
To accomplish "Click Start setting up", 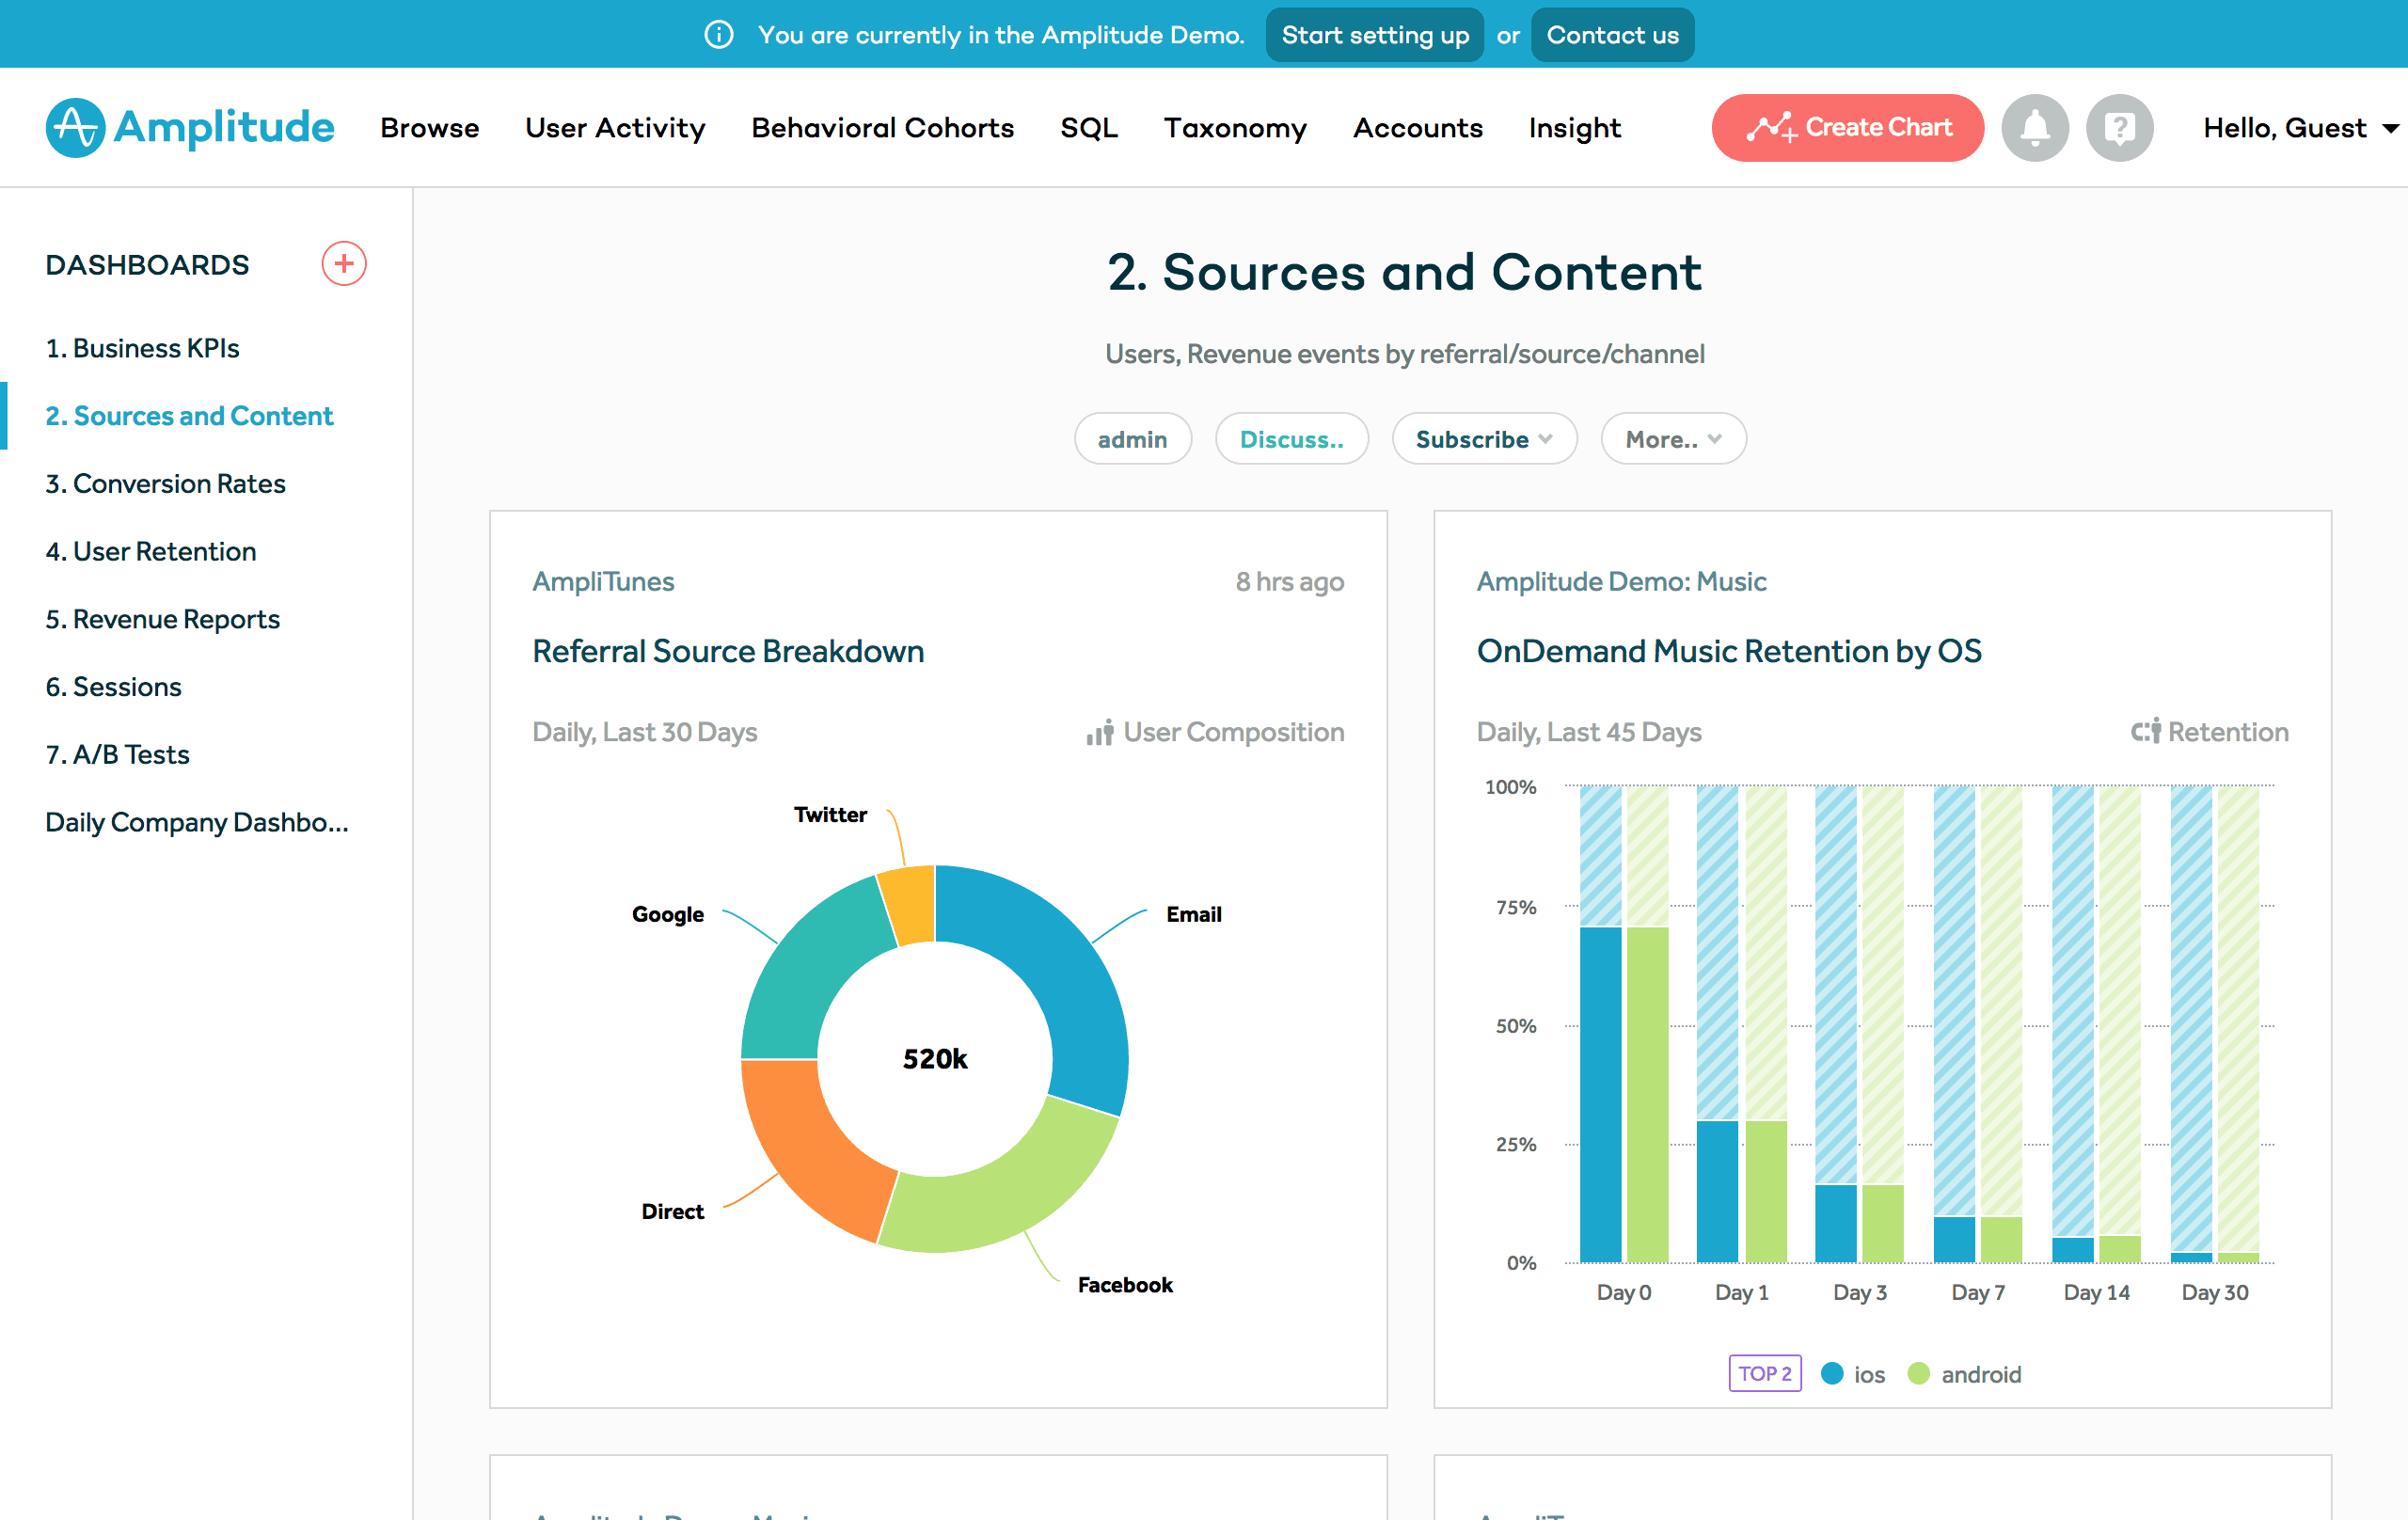I will click(x=1374, y=34).
